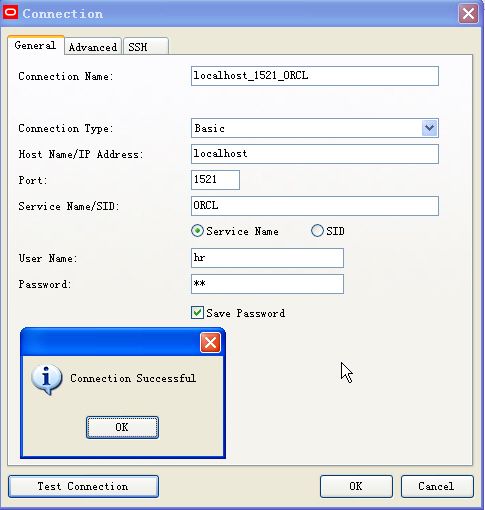
Task: Click the Host Name/IP Address field
Action: pyautogui.click(x=315, y=154)
